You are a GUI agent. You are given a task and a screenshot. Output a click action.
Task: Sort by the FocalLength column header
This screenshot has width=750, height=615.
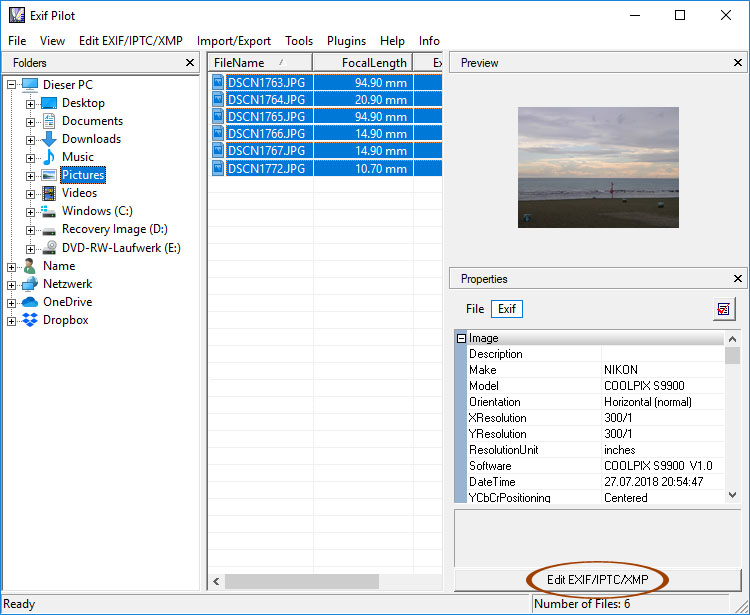click(x=363, y=63)
